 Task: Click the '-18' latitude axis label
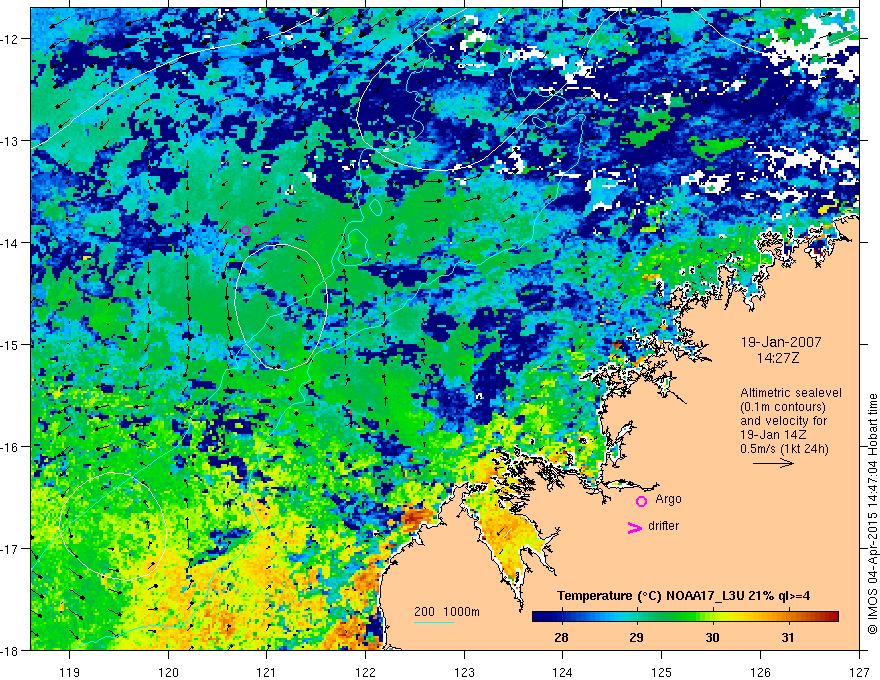tap(11, 650)
